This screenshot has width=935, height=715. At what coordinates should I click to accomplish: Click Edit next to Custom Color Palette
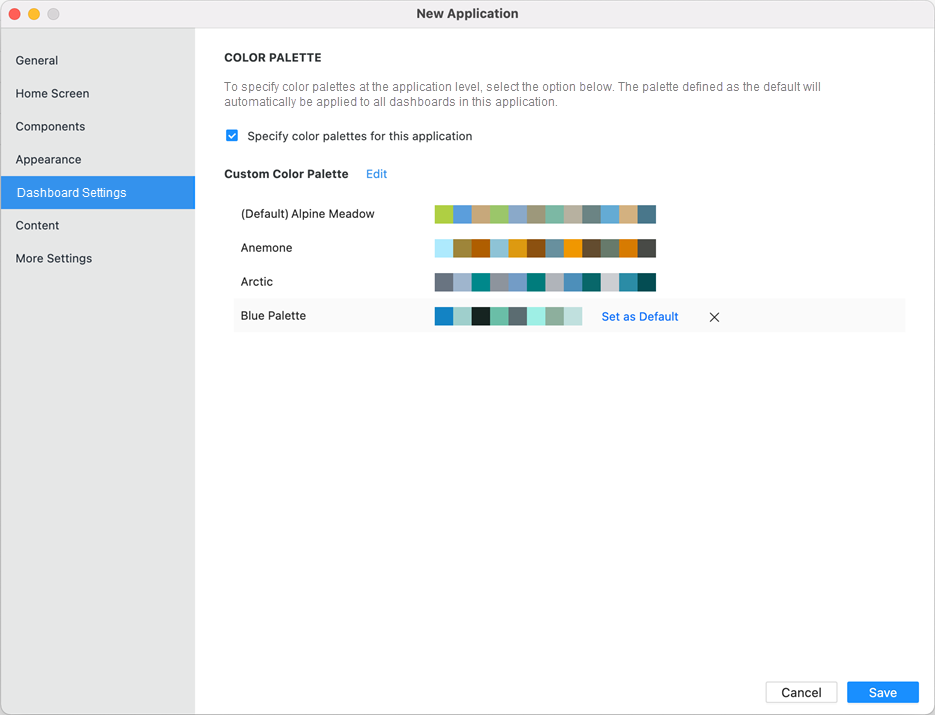coord(376,174)
